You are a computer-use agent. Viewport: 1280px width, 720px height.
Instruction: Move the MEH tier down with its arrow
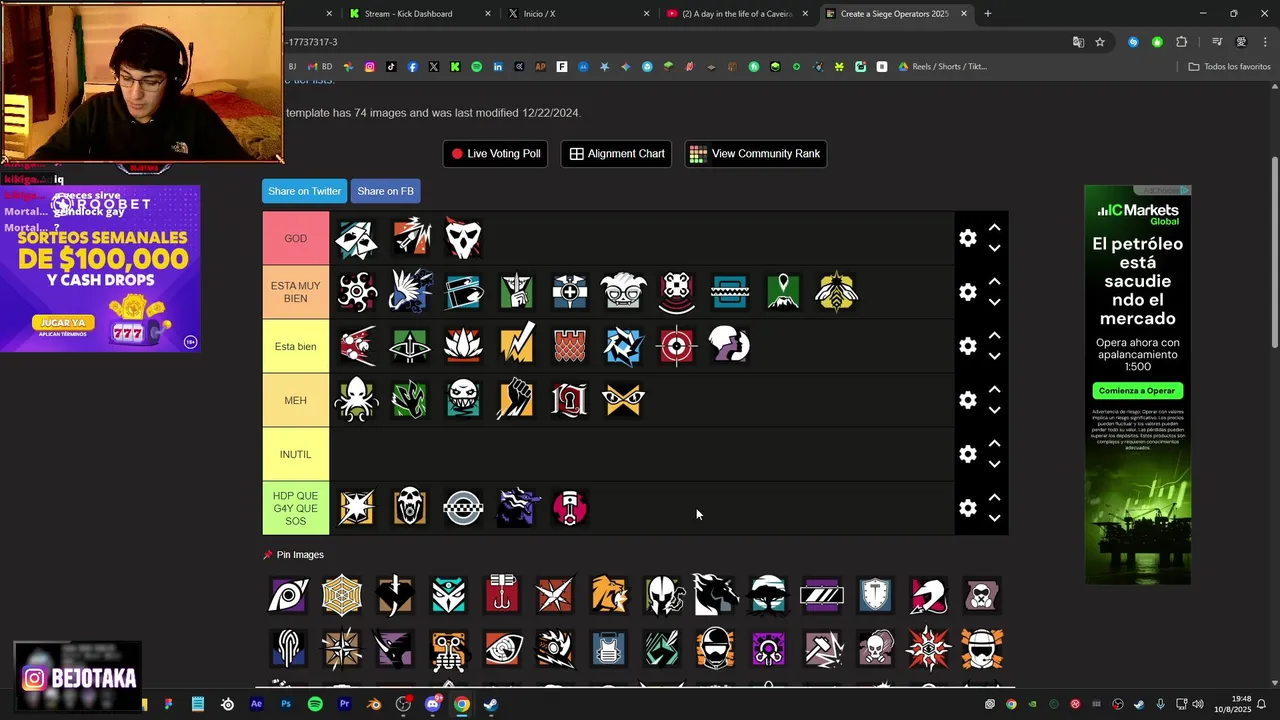pyautogui.click(x=995, y=411)
